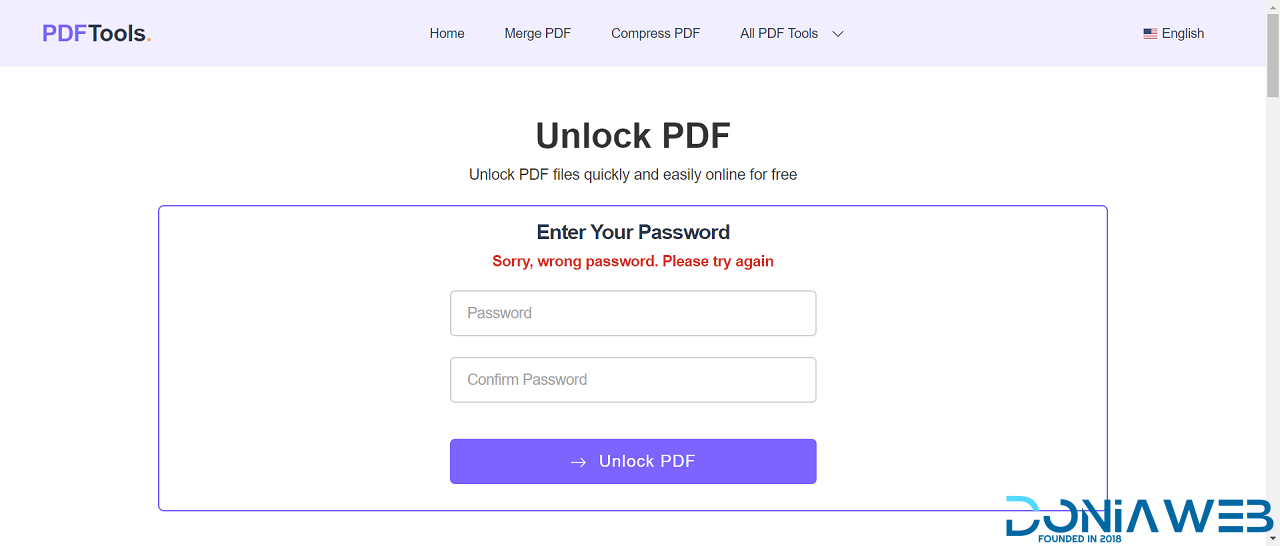The image size is (1280, 546).
Task: Open the Merge PDF tool
Action: (x=537, y=33)
